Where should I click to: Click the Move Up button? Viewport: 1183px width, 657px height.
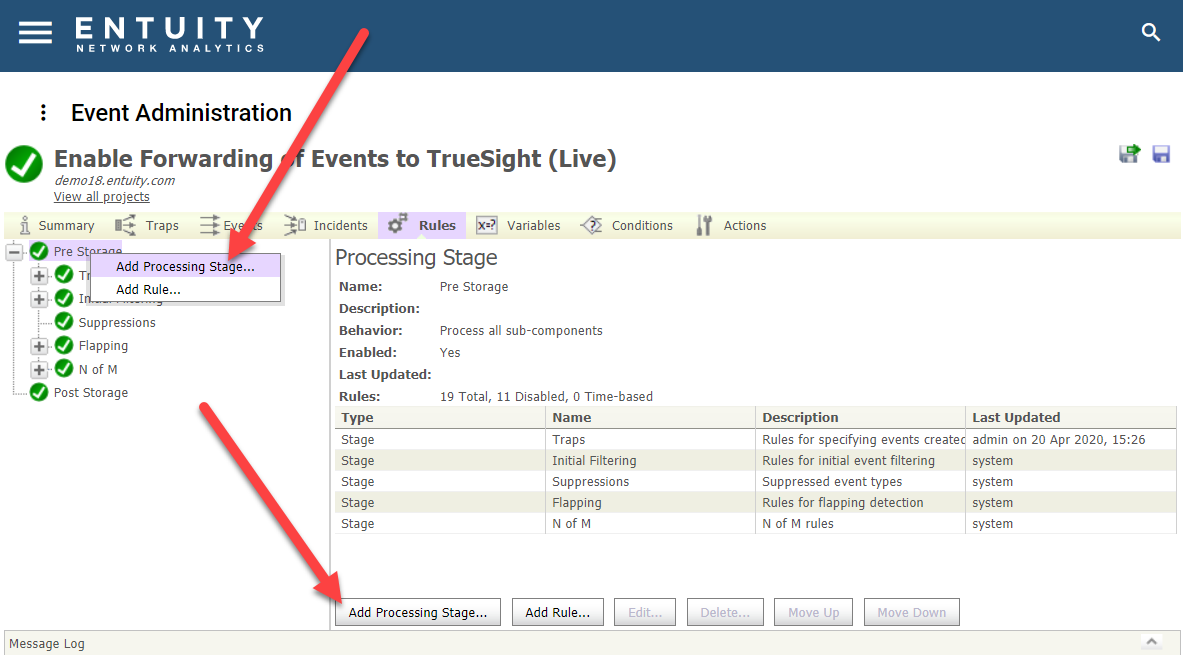click(813, 612)
